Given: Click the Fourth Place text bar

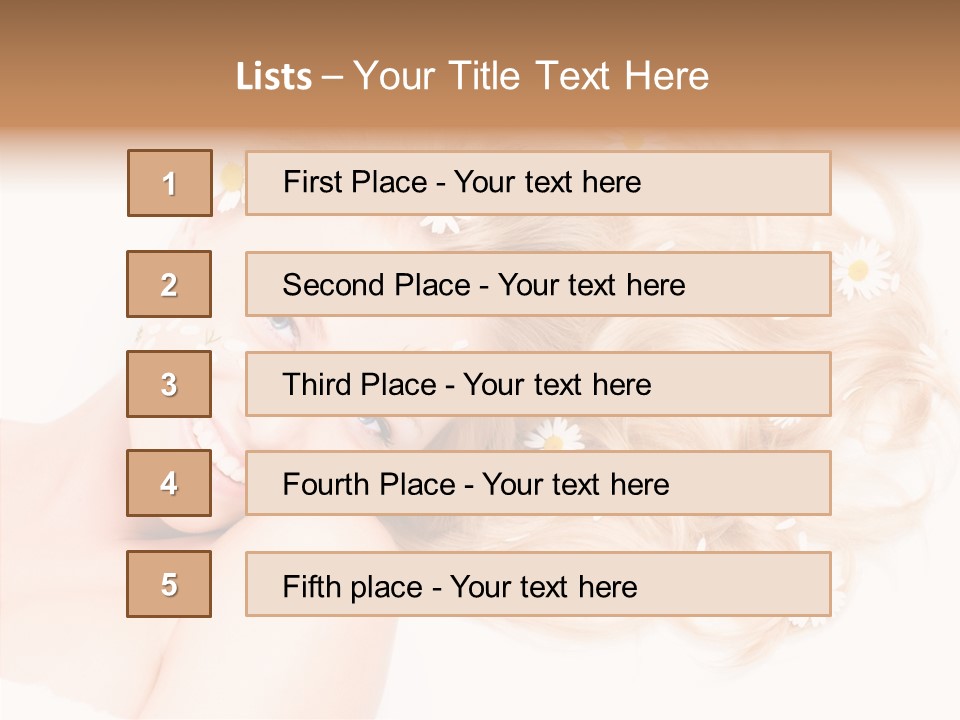Looking at the screenshot, I should tap(538, 483).
